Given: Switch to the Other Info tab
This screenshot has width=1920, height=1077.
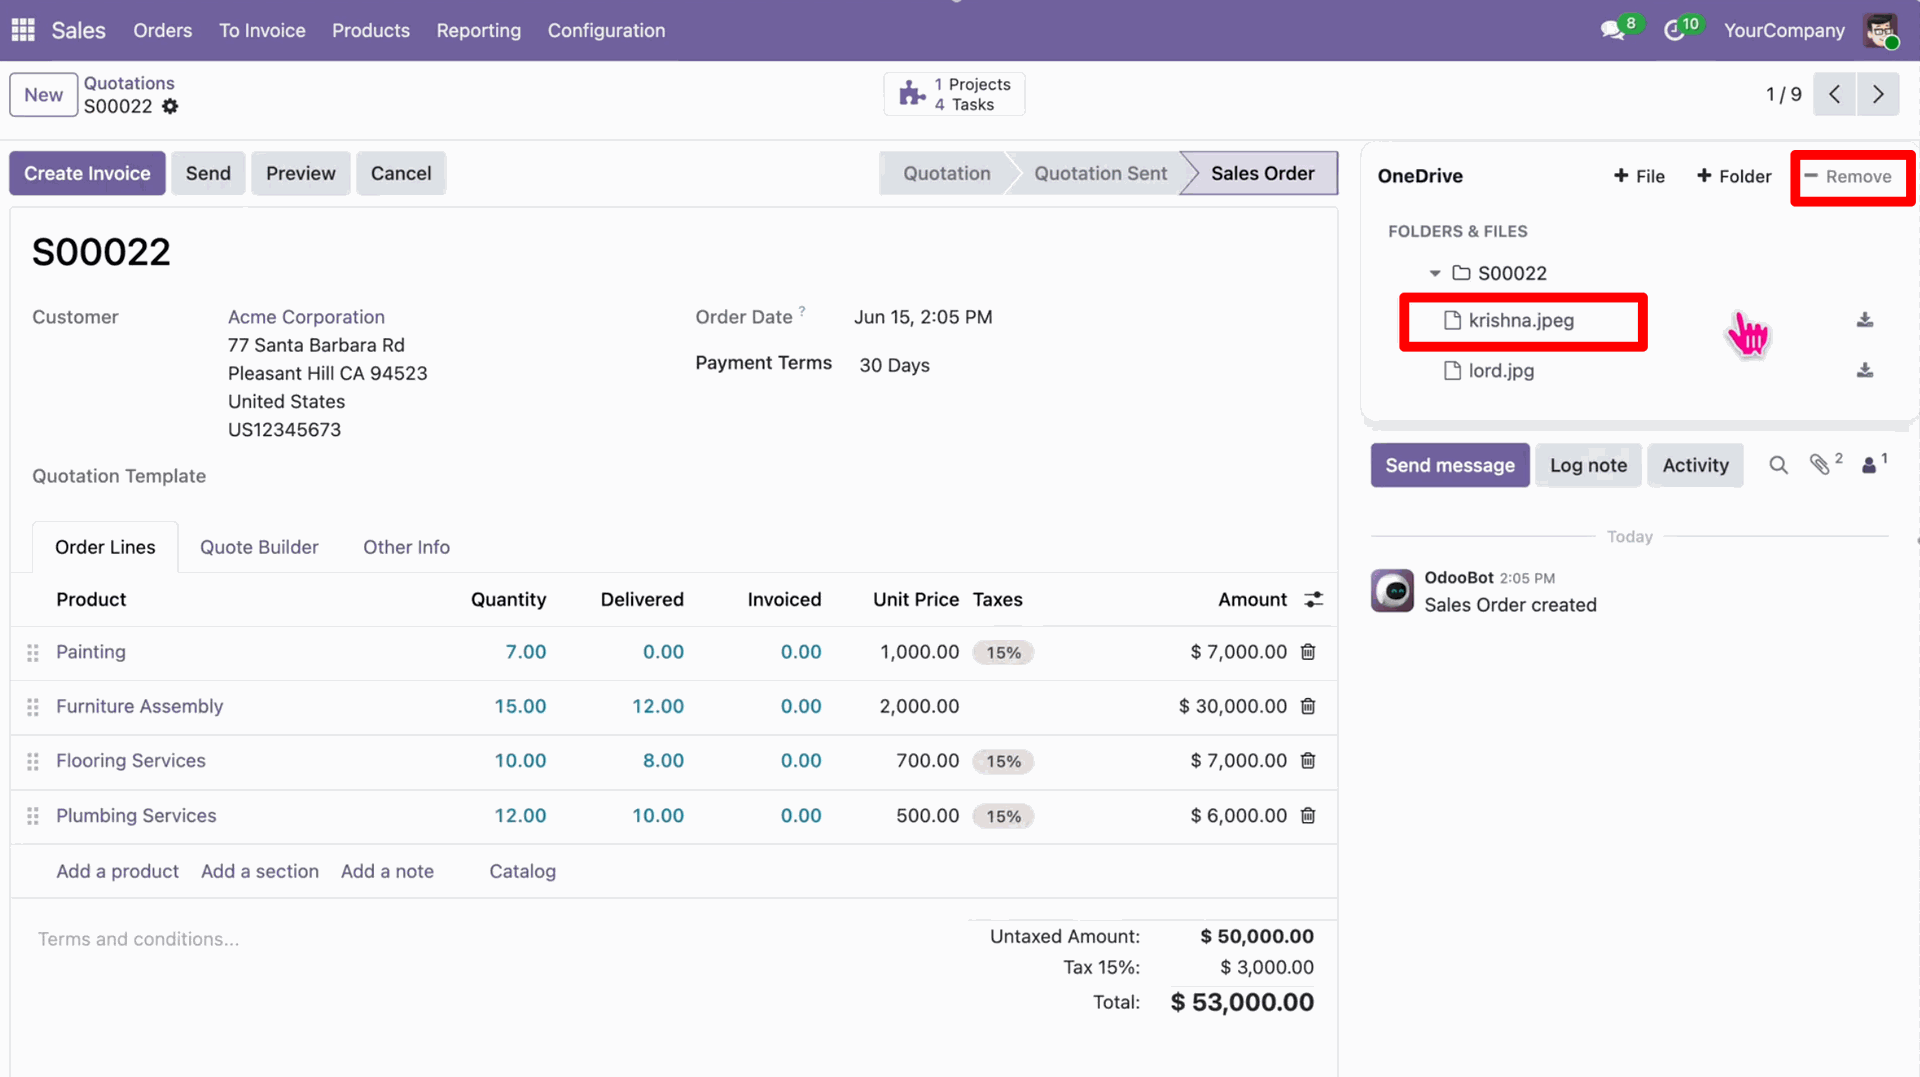Looking at the screenshot, I should (x=406, y=547).
